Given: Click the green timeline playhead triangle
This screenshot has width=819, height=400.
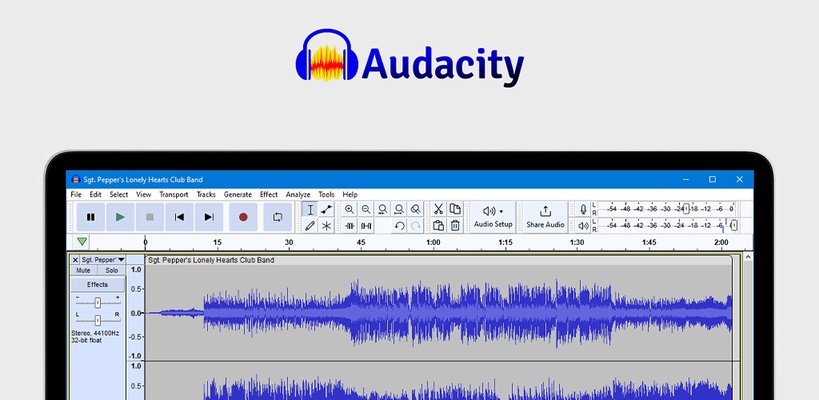Looking at the screenshot, I should coord(82,241).
